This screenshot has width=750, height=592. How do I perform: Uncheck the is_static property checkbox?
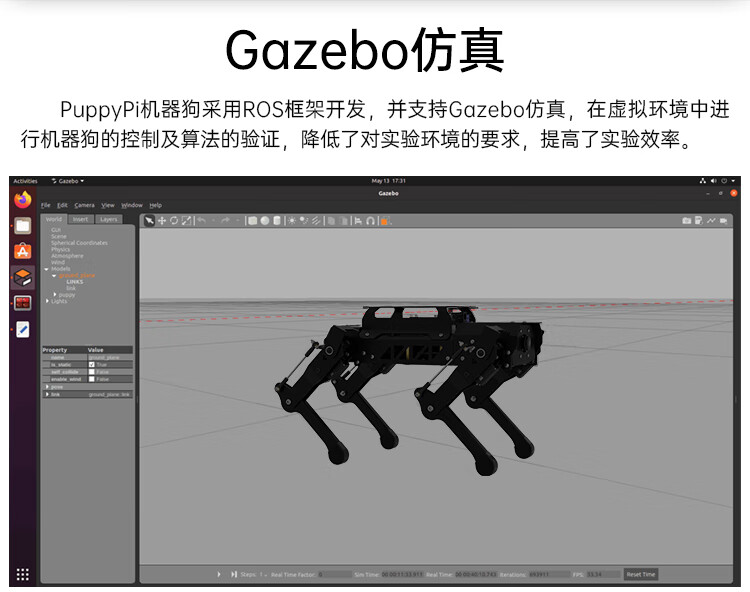[92, 364]
